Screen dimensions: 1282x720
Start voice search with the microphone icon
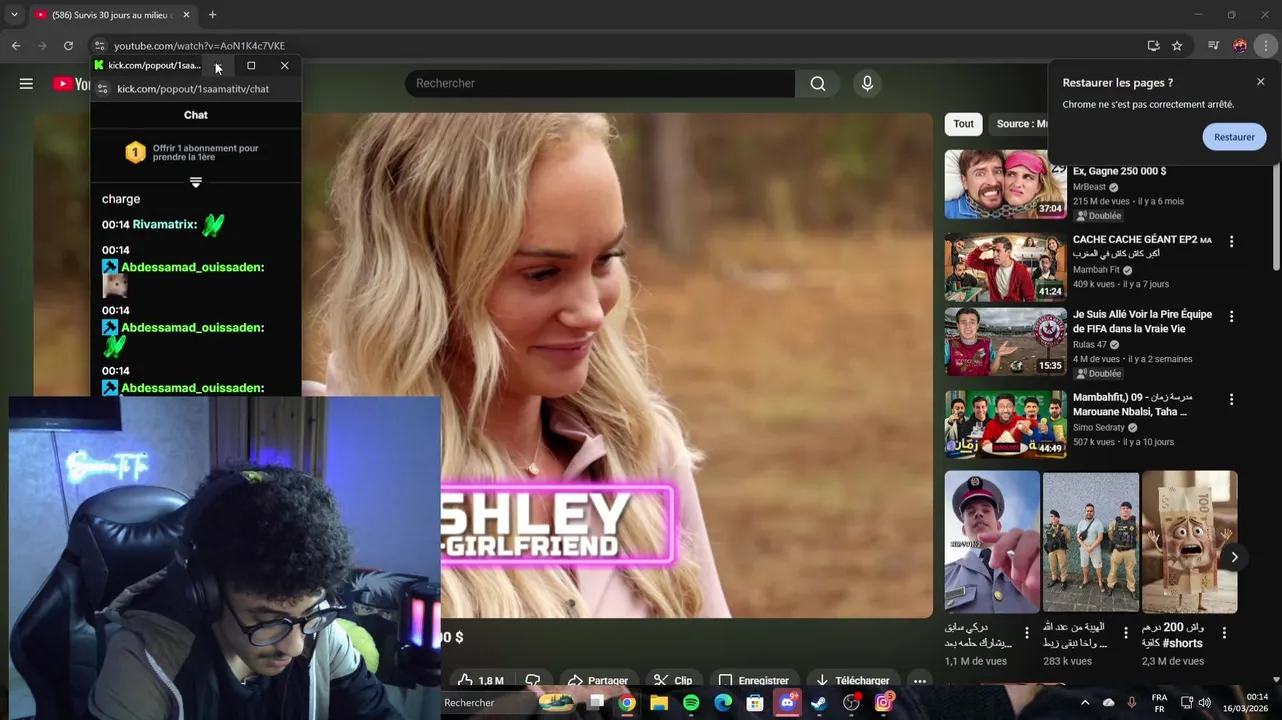point(867,84)
